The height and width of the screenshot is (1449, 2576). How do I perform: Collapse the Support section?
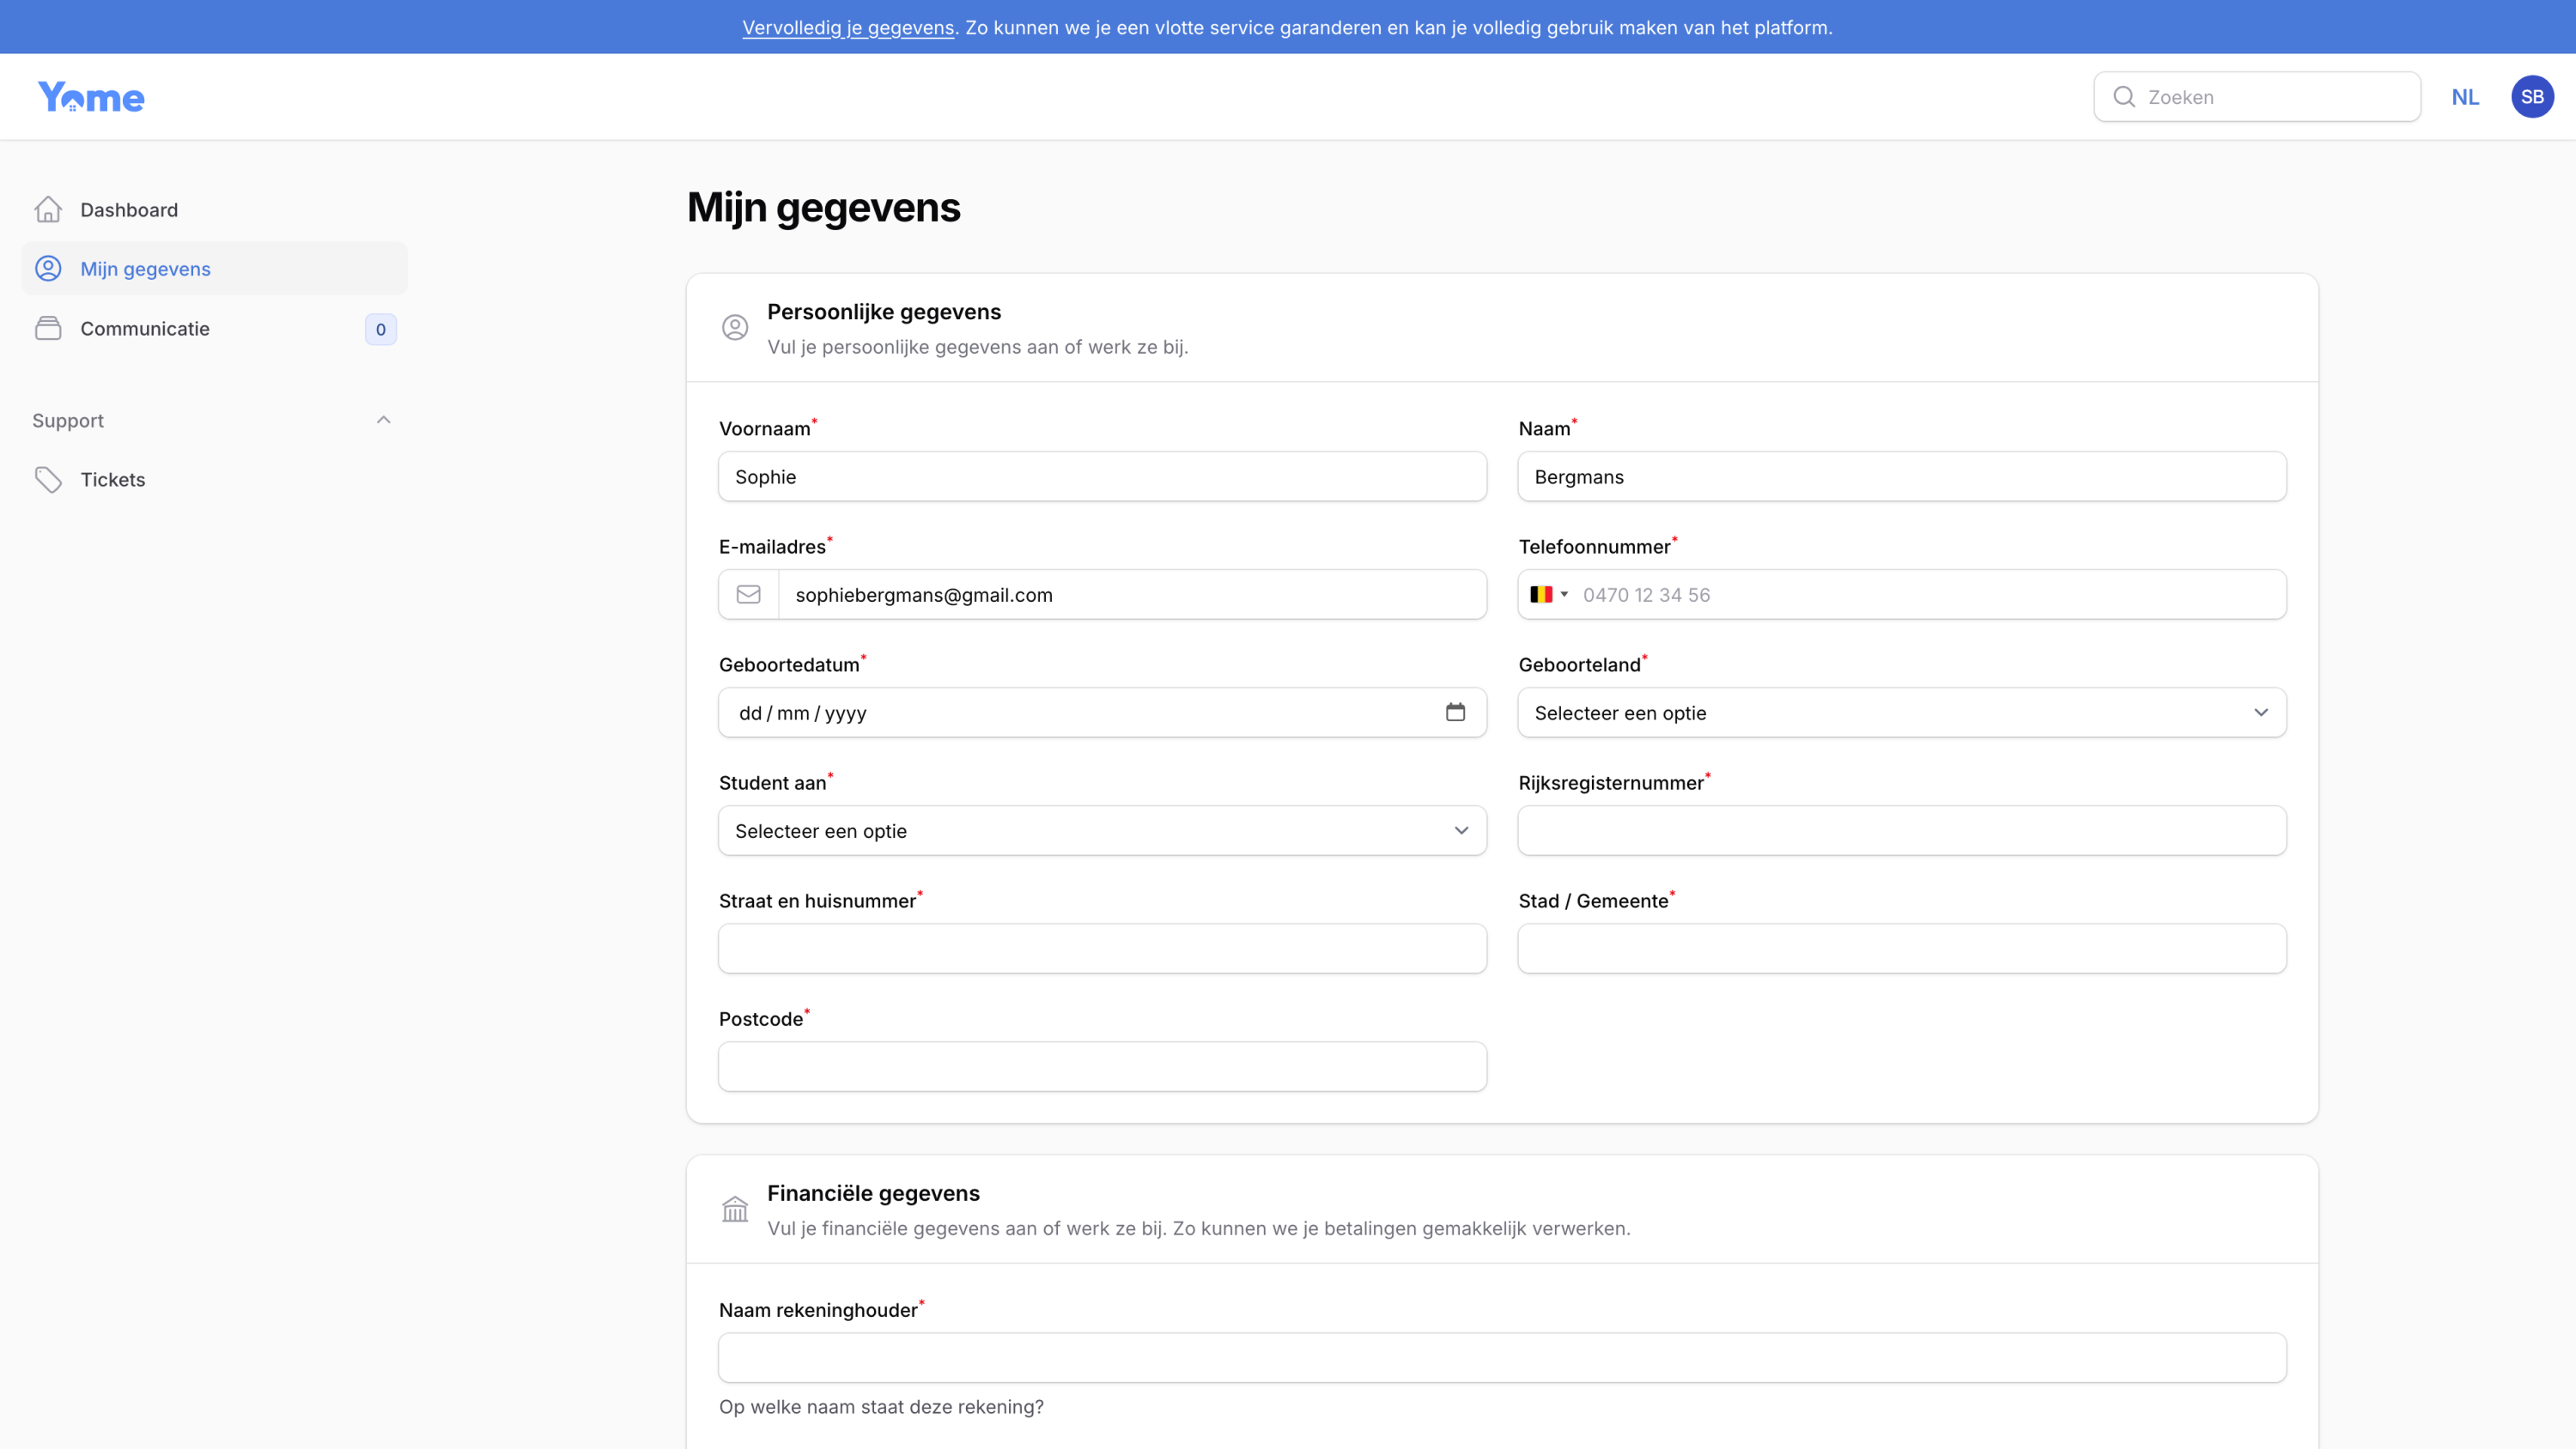(383, 419)
